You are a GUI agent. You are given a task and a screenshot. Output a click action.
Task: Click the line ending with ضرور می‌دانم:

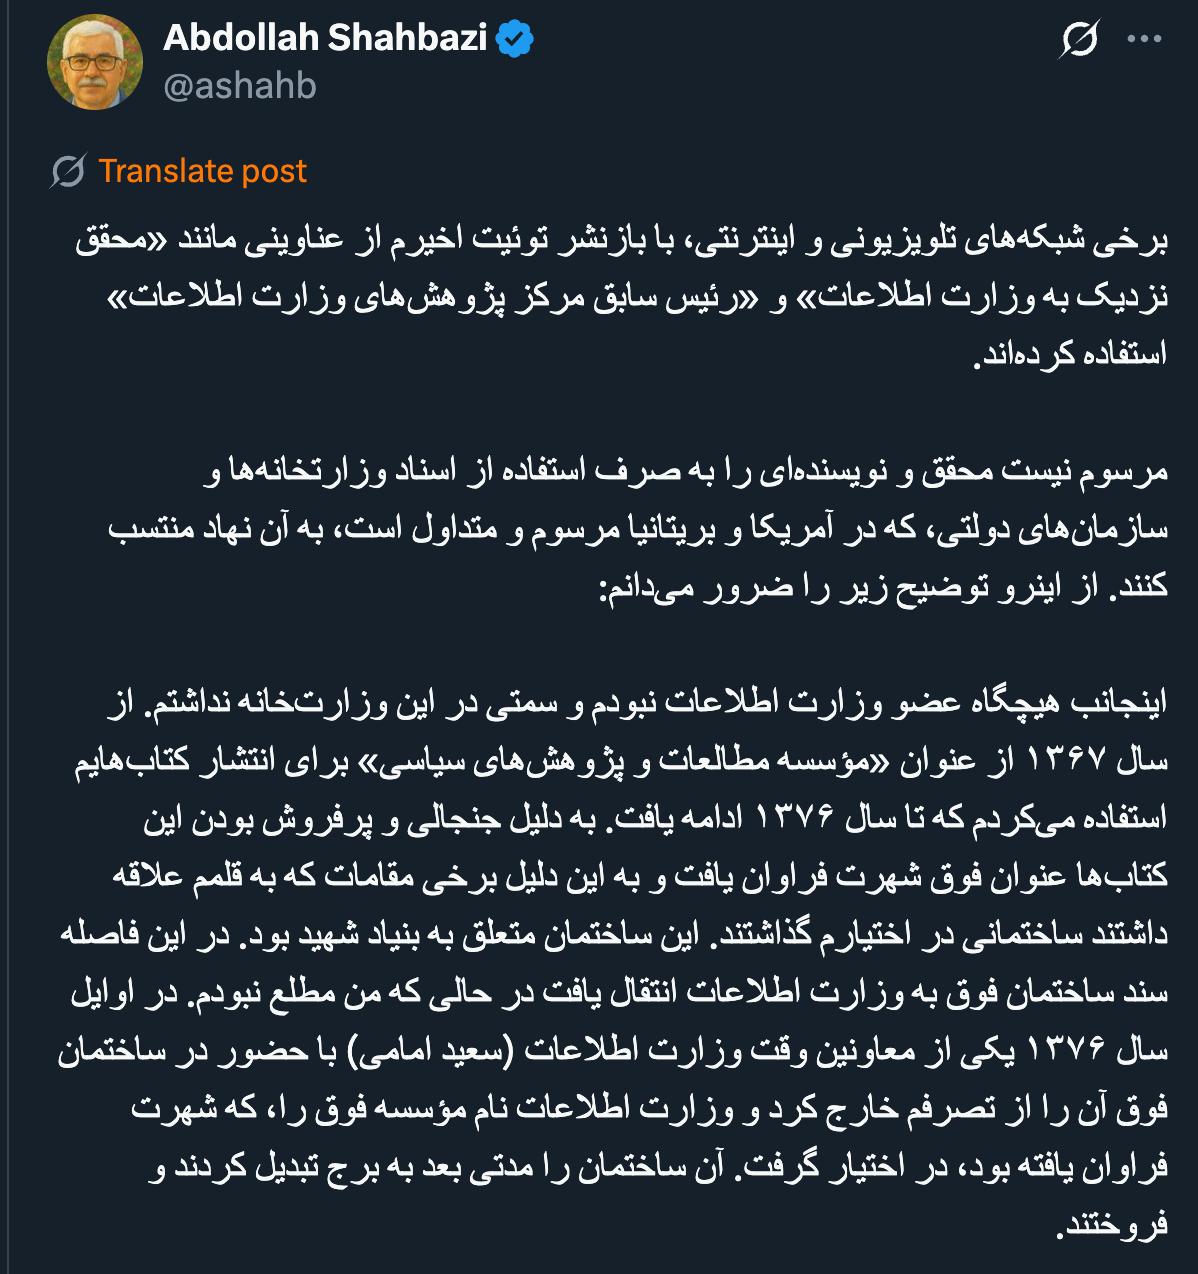click(883, 587)
